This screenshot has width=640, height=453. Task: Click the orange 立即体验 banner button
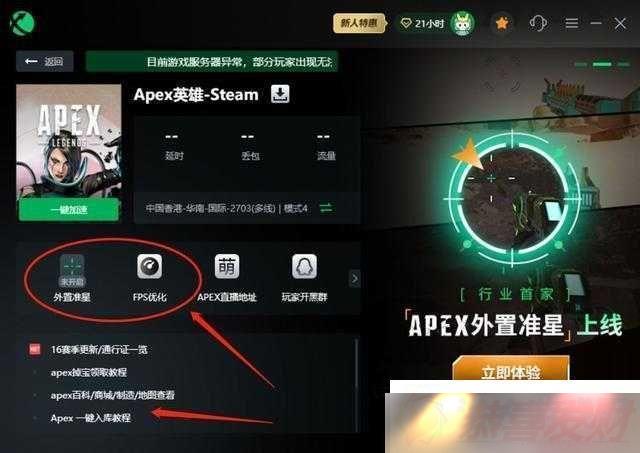click(511, 369)
